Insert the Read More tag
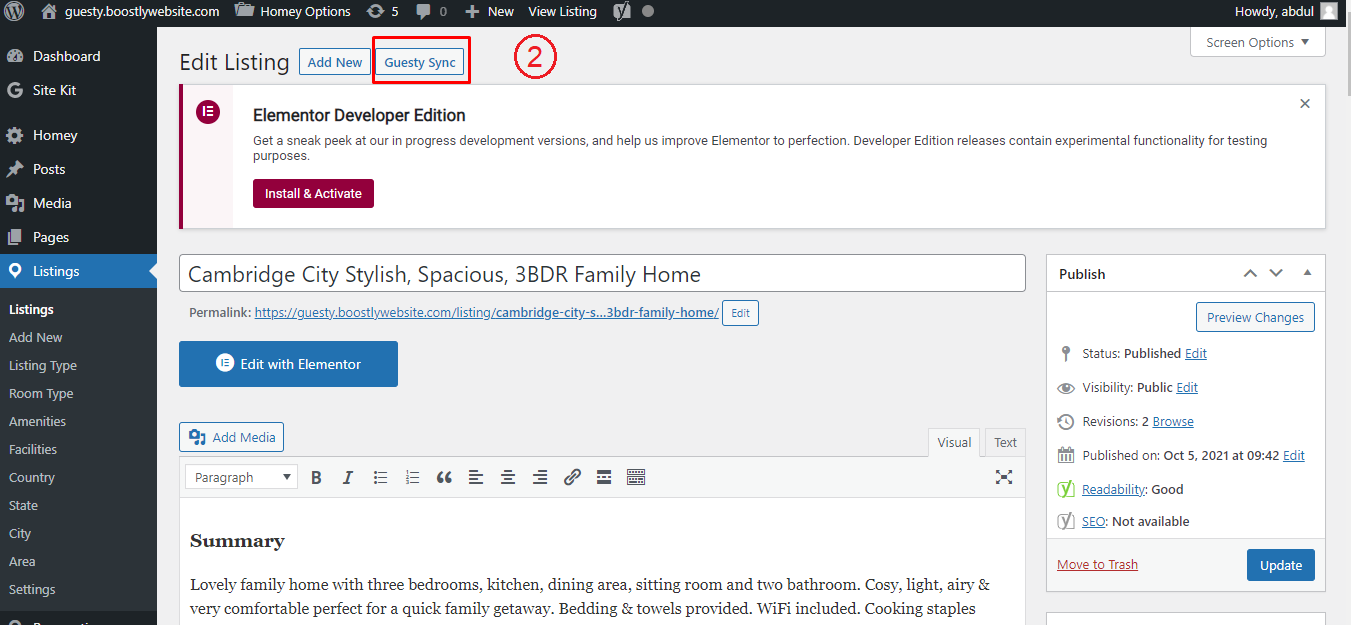The height and width of the screenshot is (625, 1351). tap(604, 477)
